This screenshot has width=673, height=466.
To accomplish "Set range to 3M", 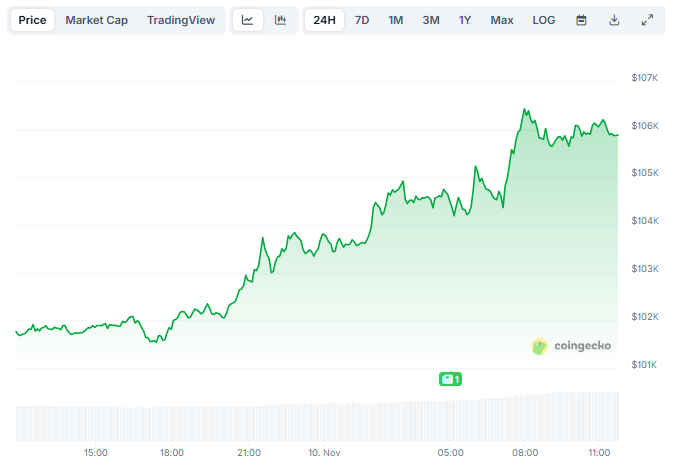I will point(430,20).
